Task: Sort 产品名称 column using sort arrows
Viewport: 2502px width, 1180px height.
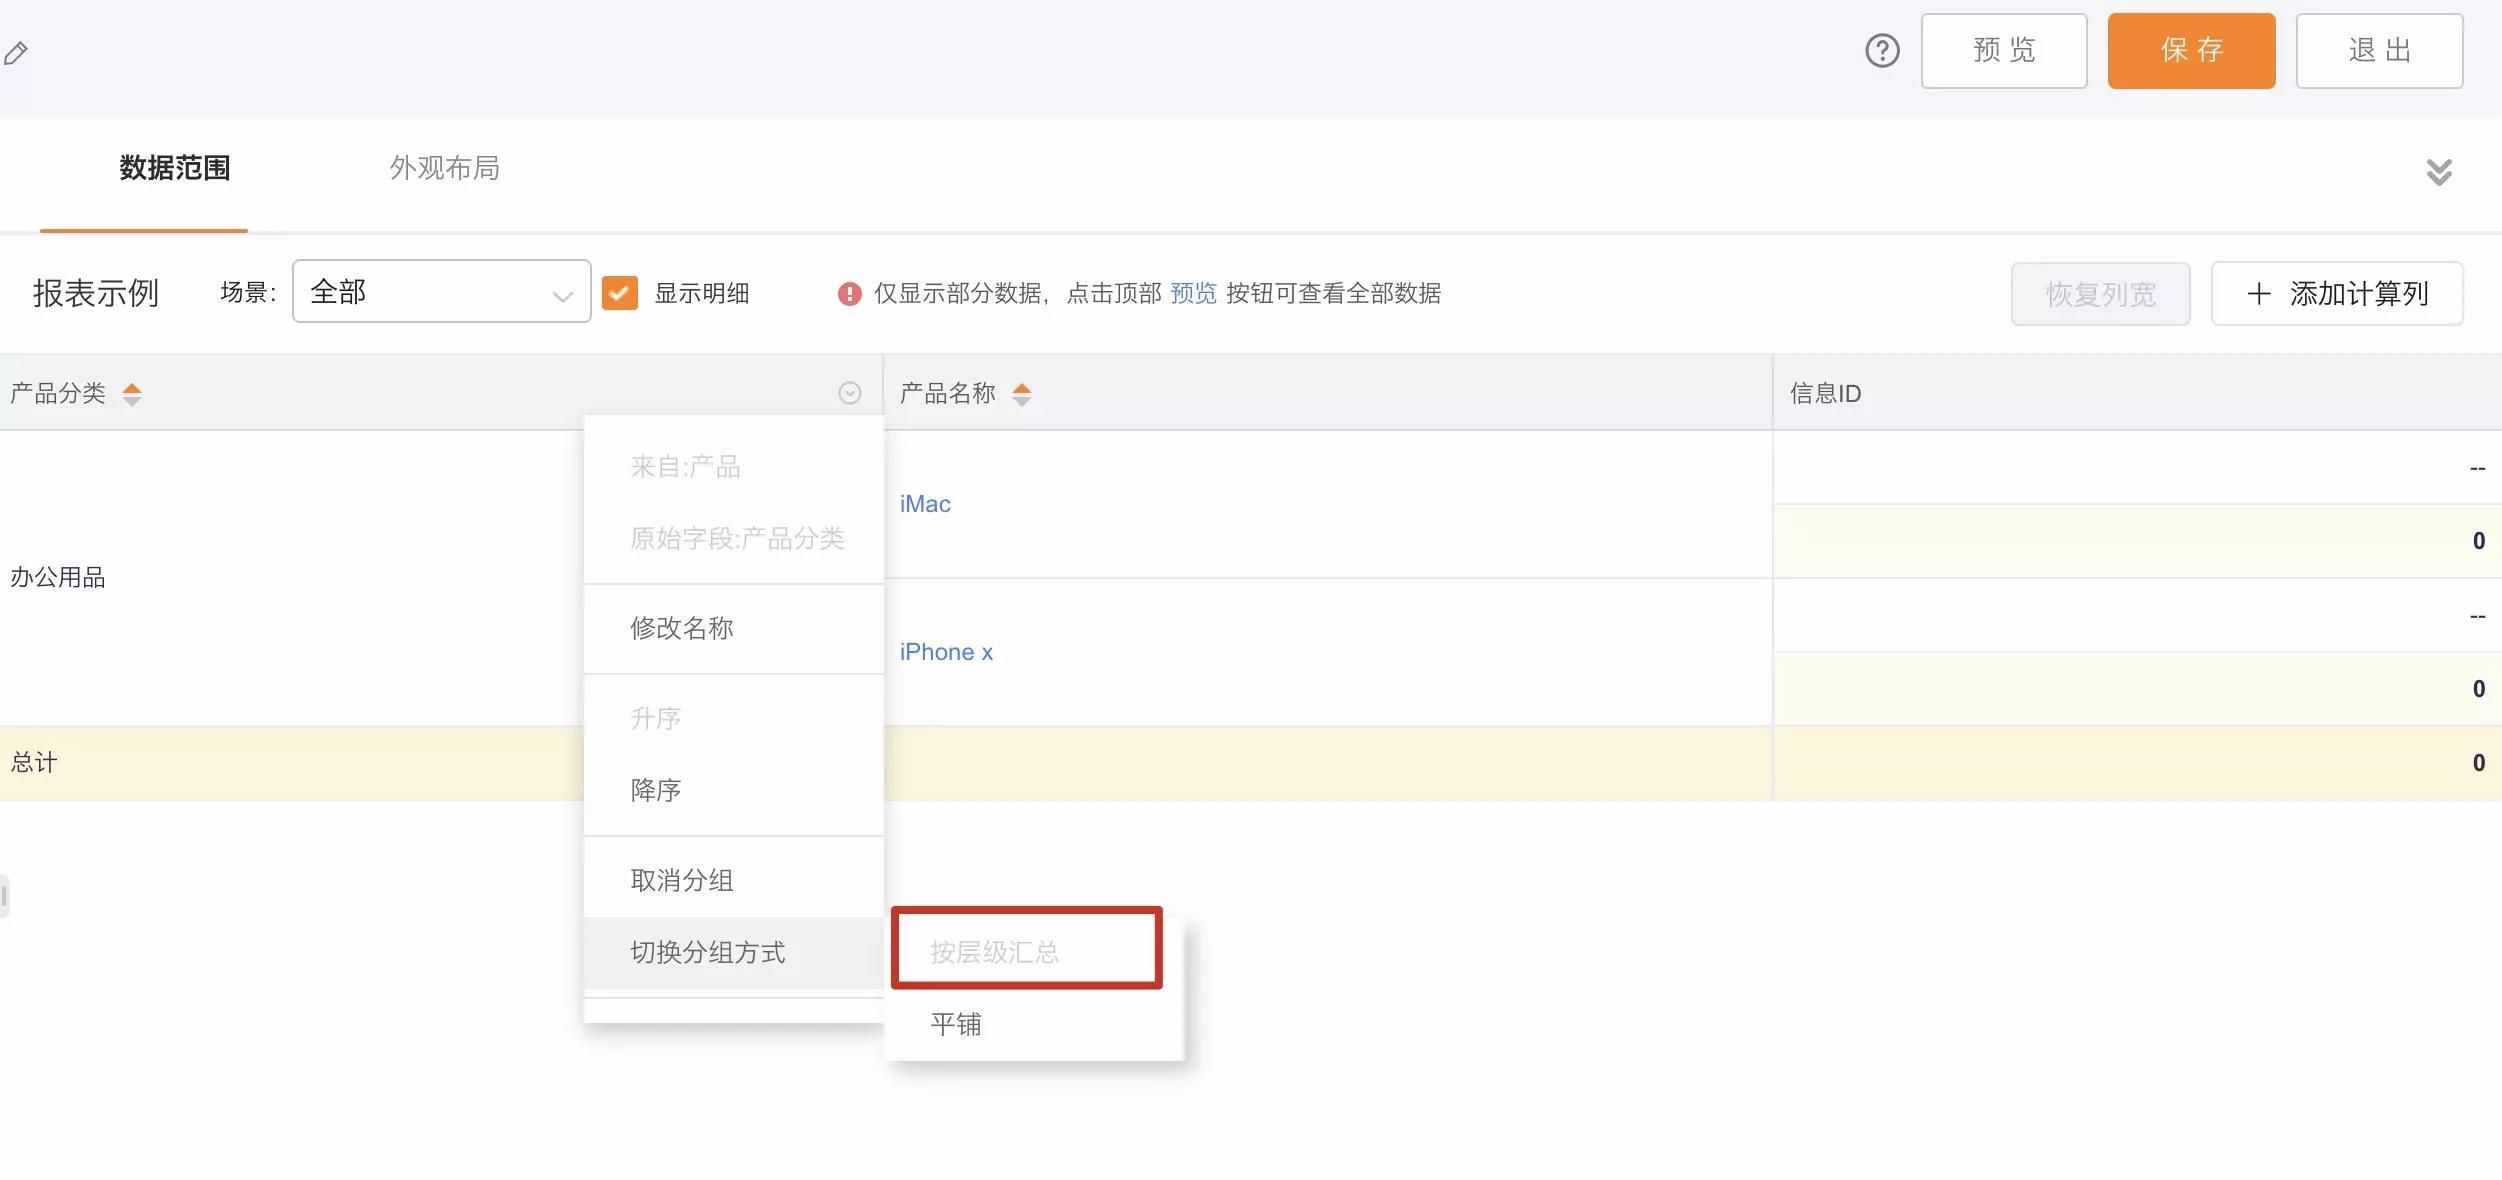Action: tap(1021, 394)
